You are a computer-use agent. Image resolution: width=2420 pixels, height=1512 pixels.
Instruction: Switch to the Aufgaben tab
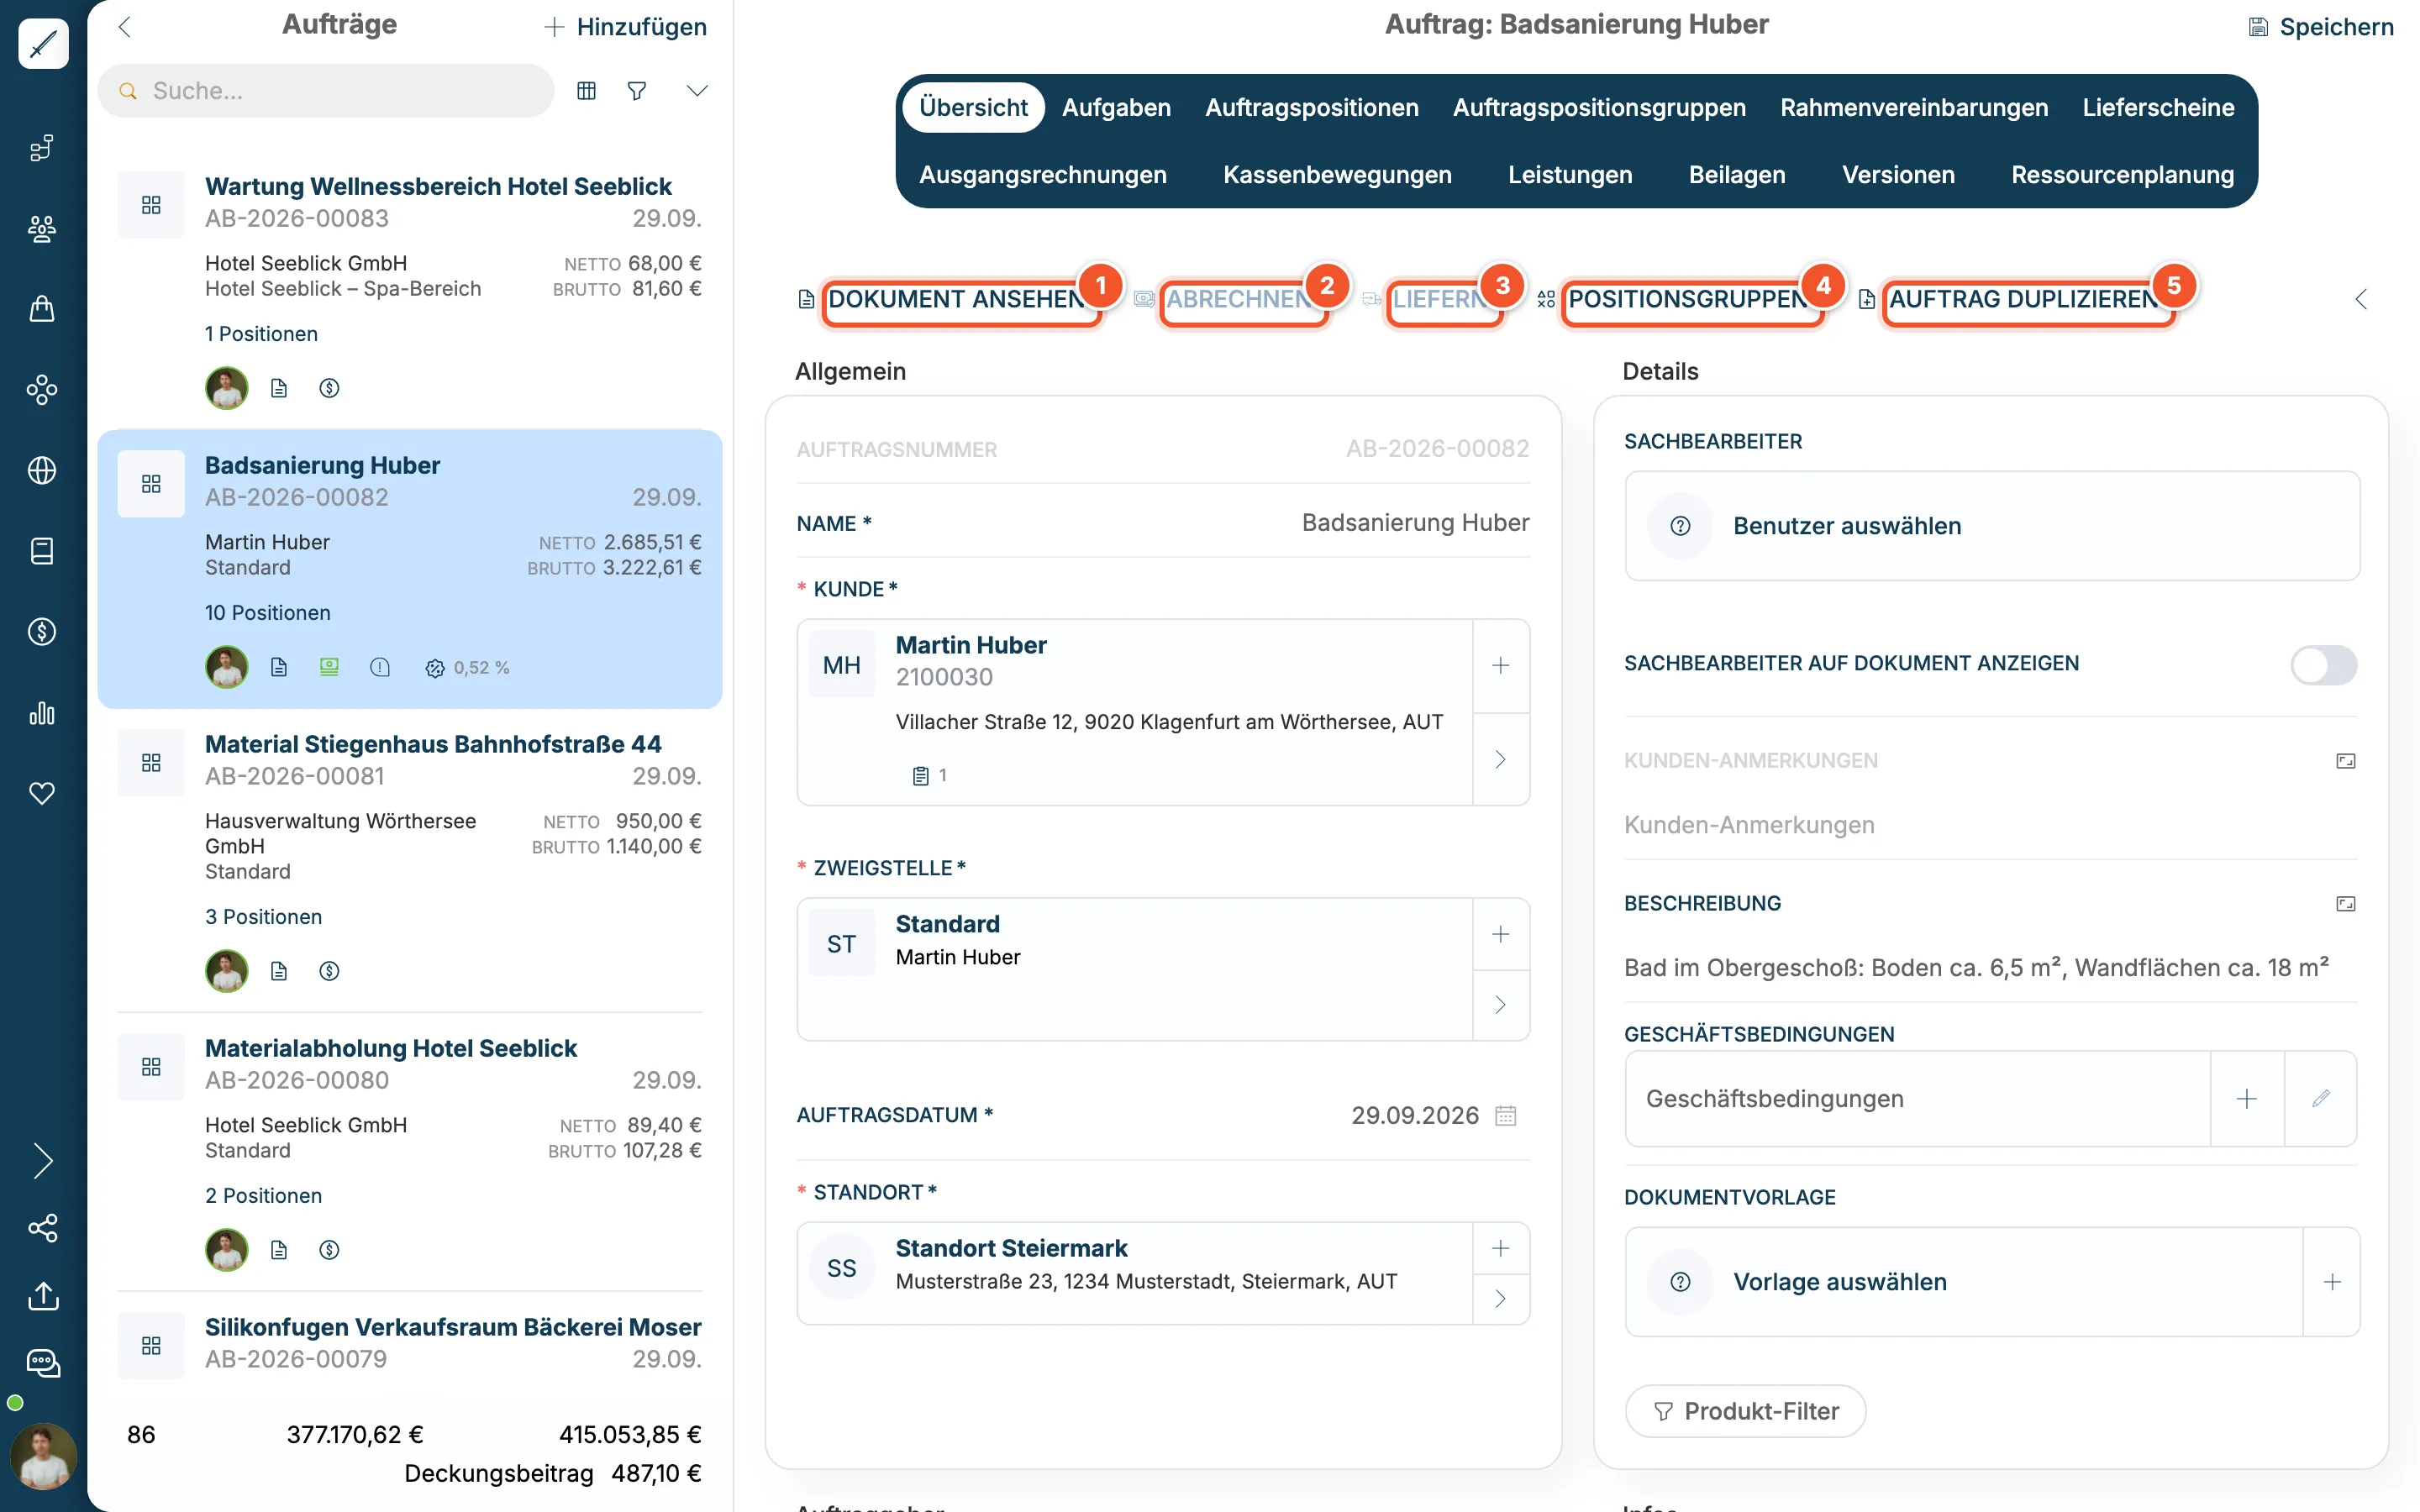pyautogui.click(x=1116, y=107)
